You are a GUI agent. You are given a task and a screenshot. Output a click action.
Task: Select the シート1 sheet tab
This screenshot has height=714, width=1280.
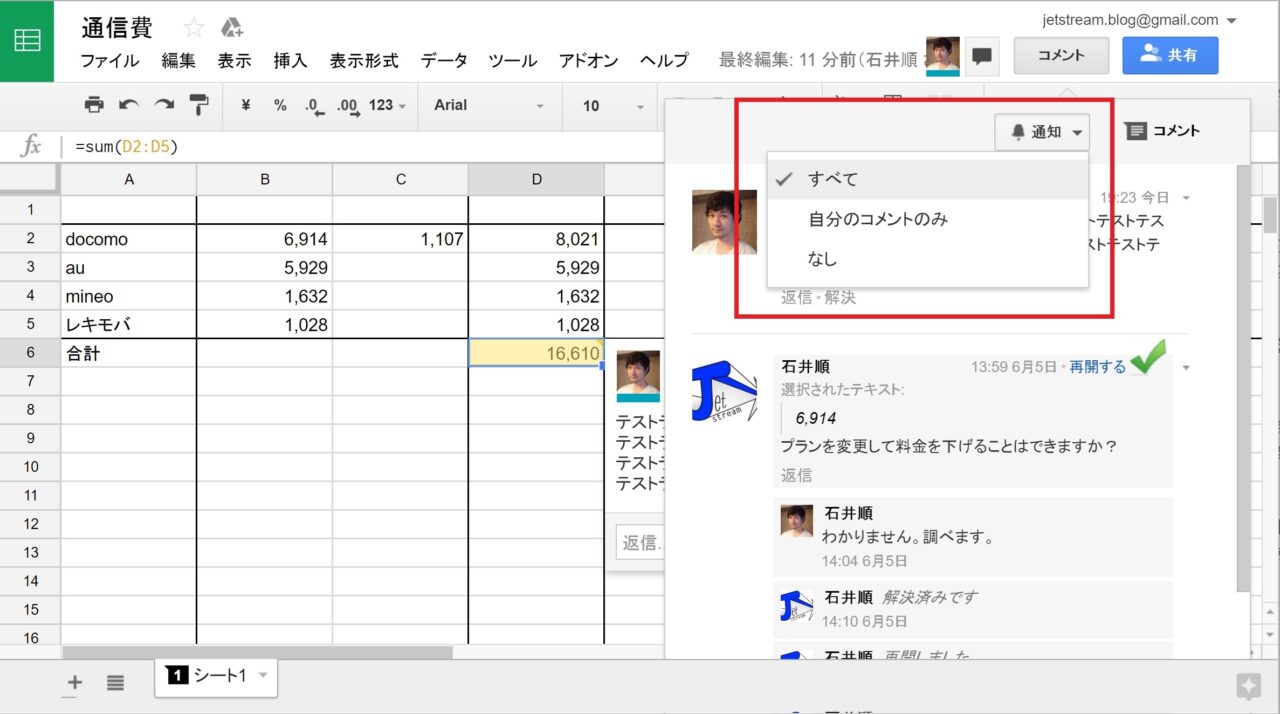point(216,676)
